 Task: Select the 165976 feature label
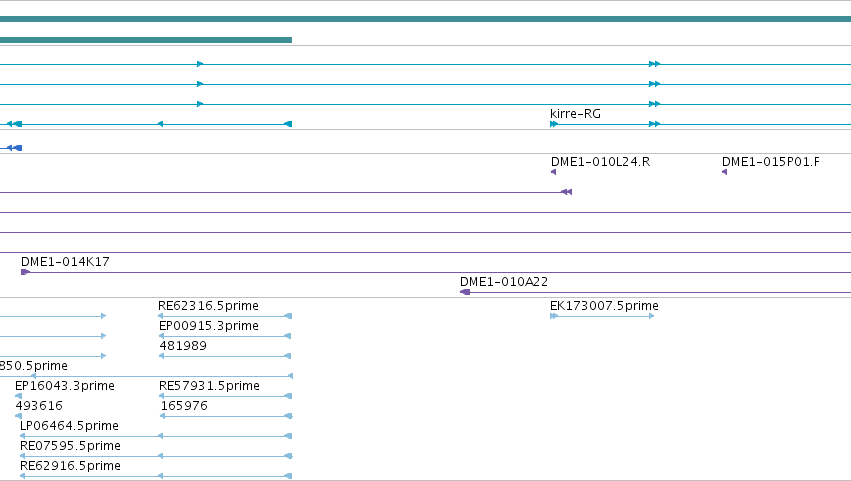click(184, 406)
